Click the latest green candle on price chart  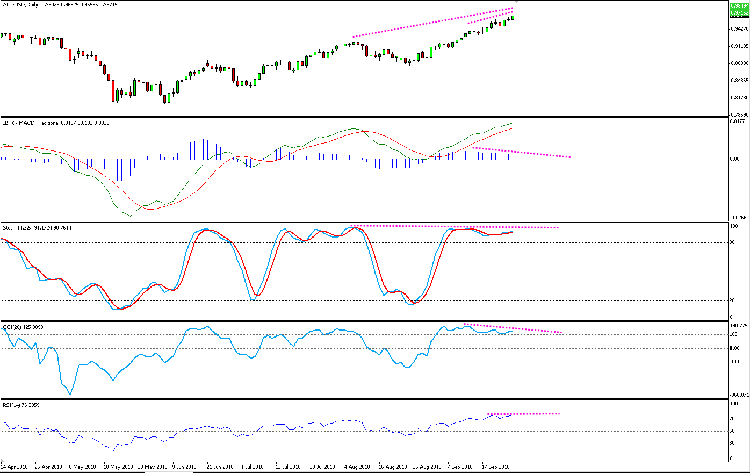coord(513,18)
